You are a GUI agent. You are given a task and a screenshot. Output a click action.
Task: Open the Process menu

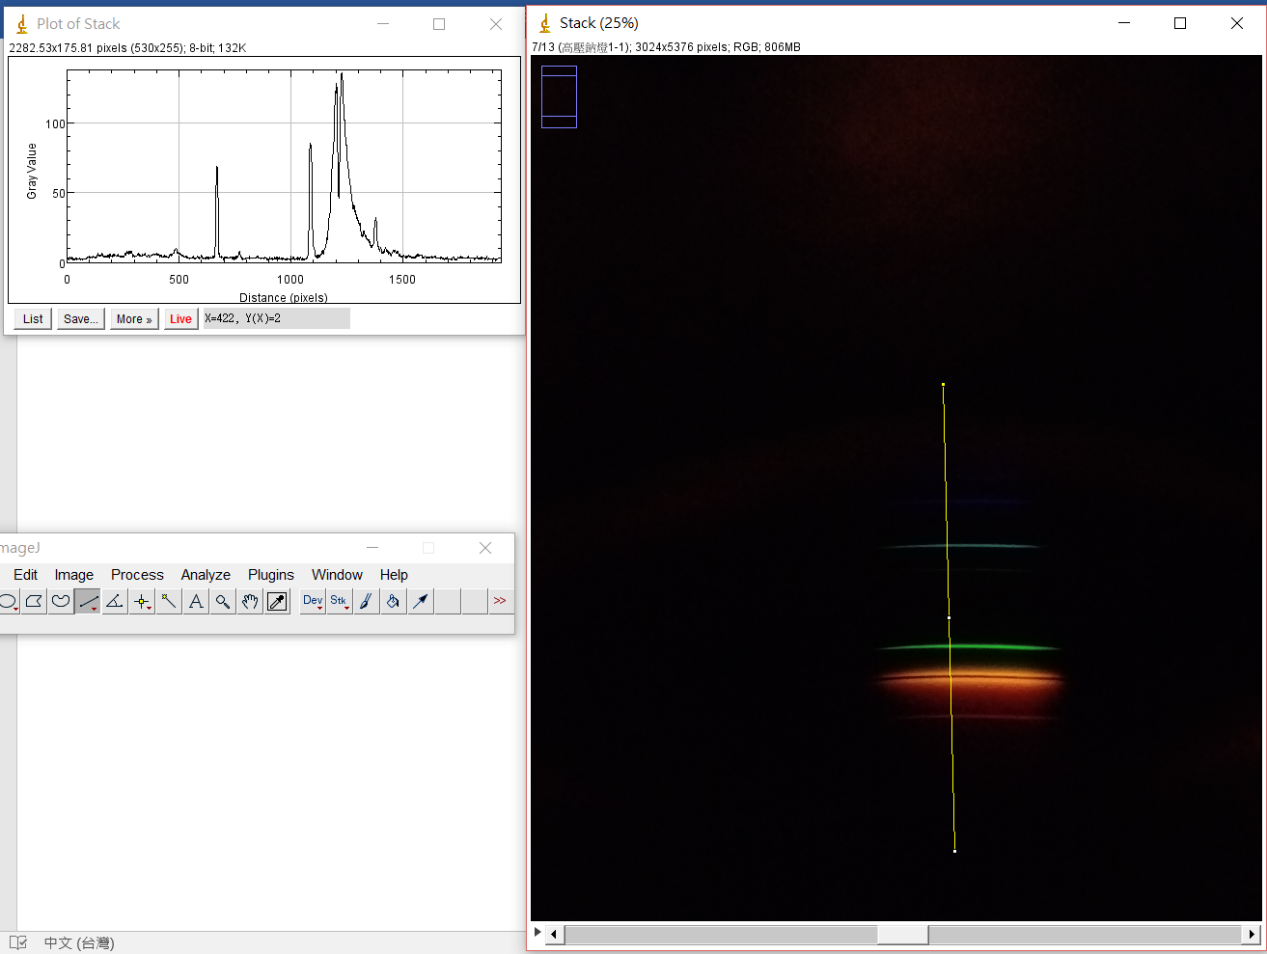pyautogui.click(x=137, y=575)
